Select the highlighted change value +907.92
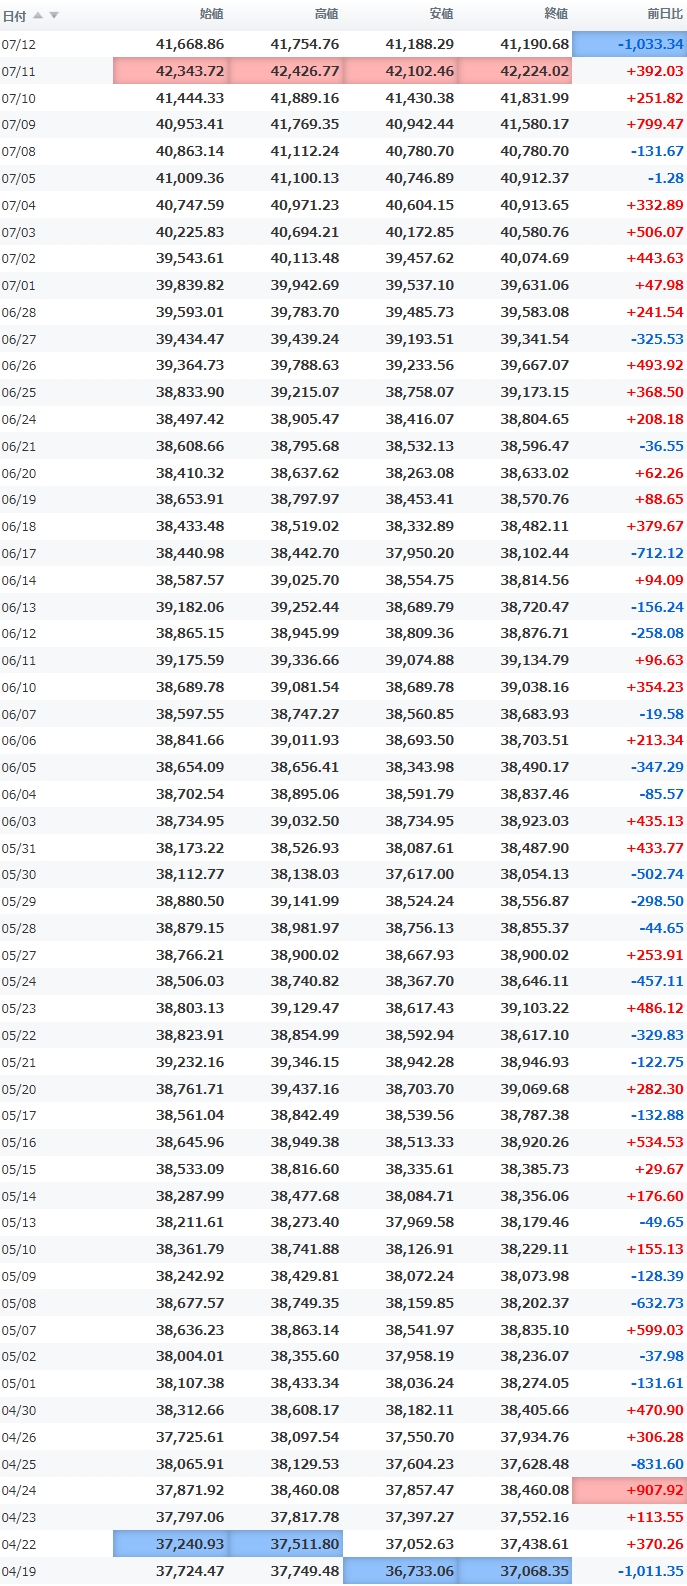 pos(630,1490)
